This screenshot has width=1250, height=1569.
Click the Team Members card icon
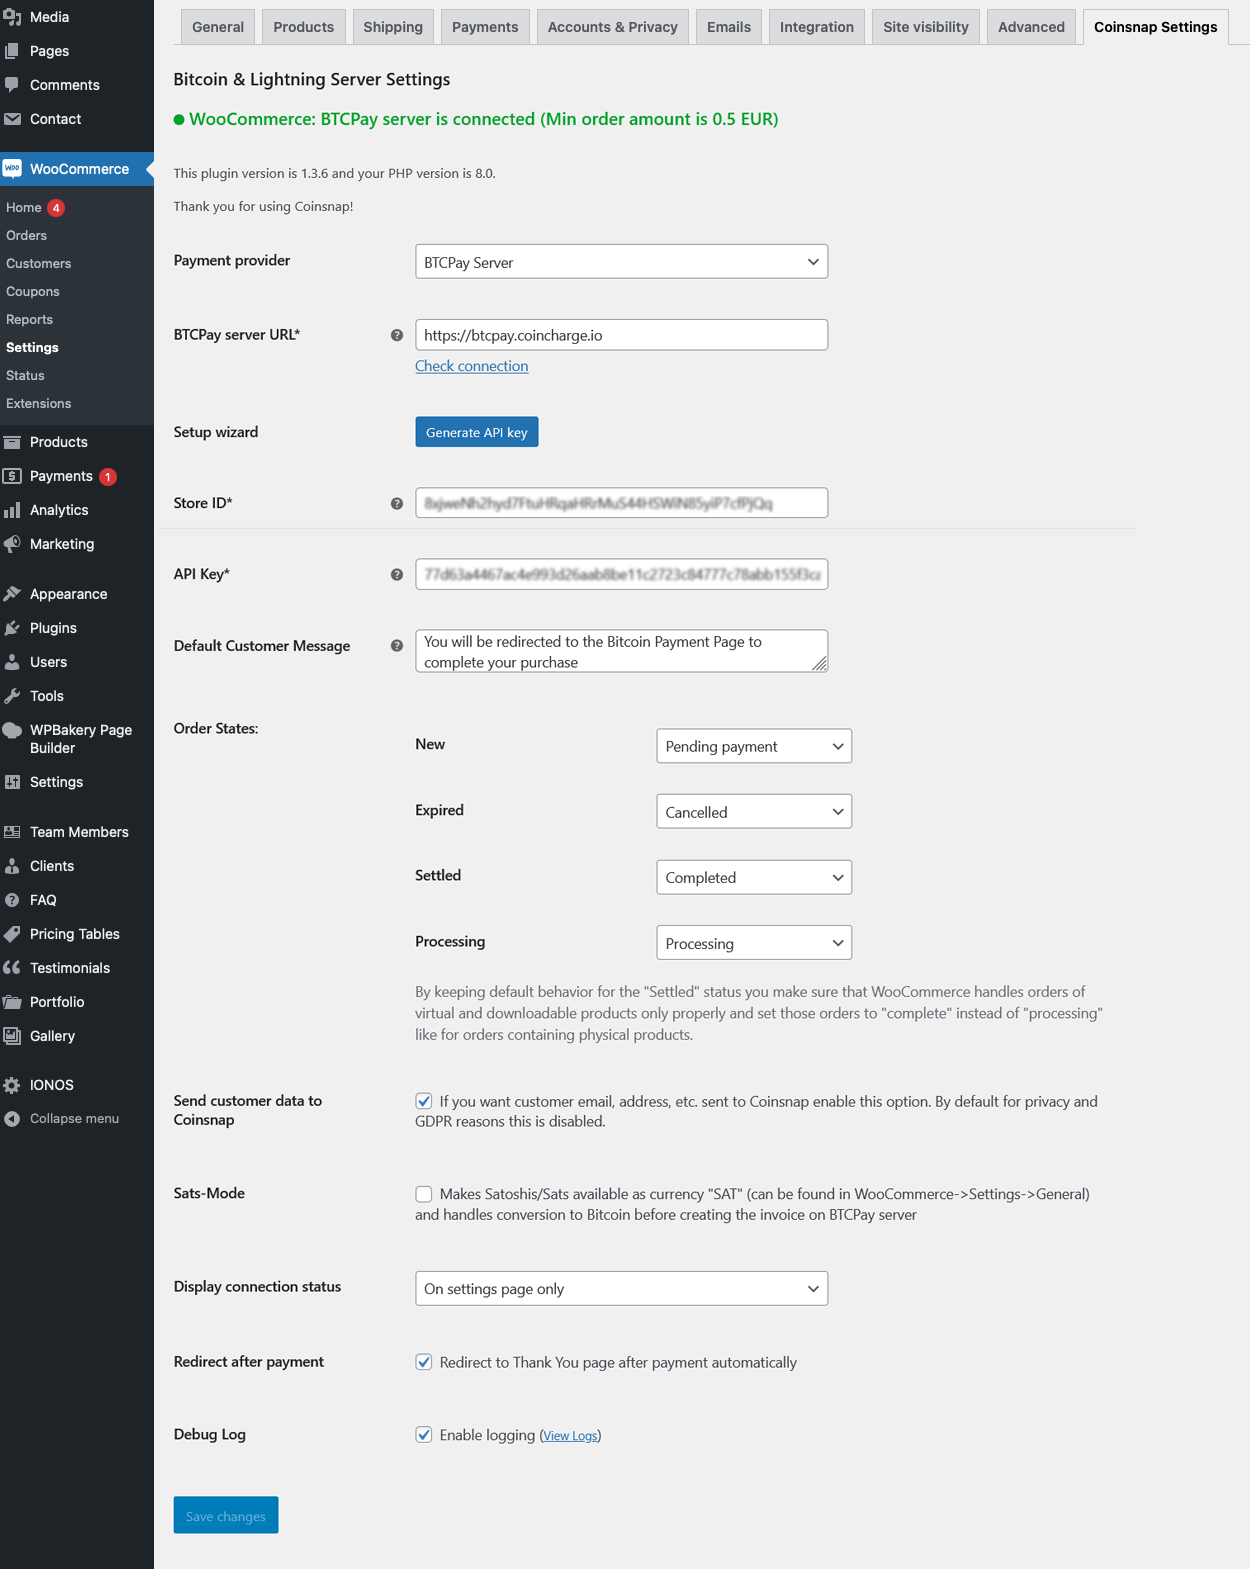pos(12,832)
